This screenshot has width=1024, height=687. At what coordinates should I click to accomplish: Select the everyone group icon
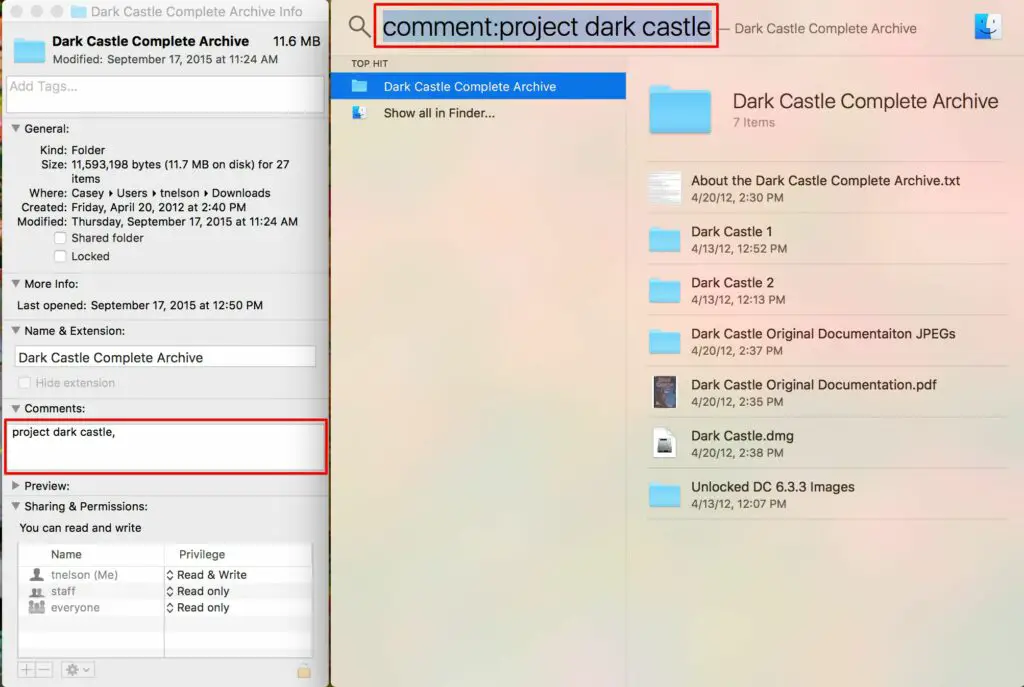37,607
